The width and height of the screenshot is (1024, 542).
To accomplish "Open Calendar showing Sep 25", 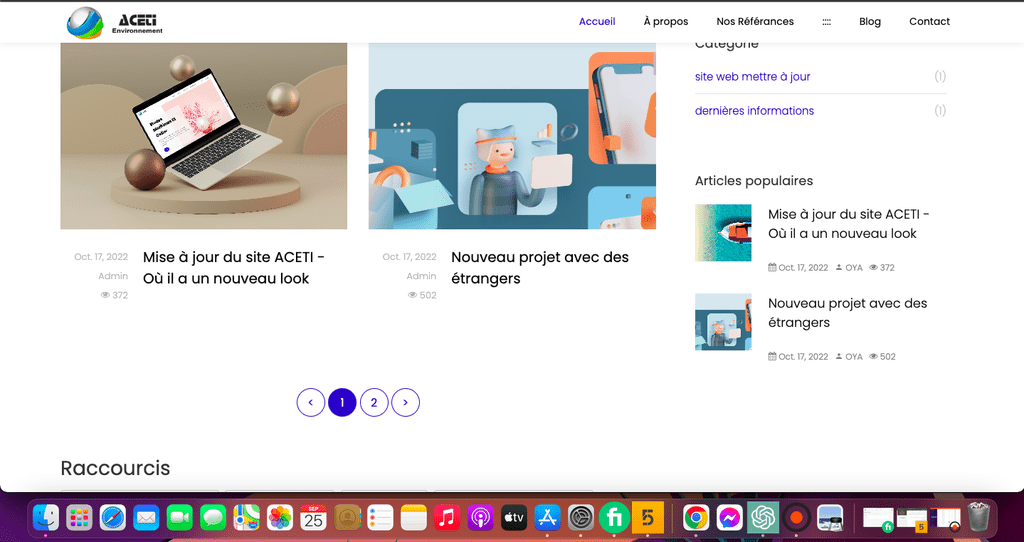I will click(x=313, y=518).
